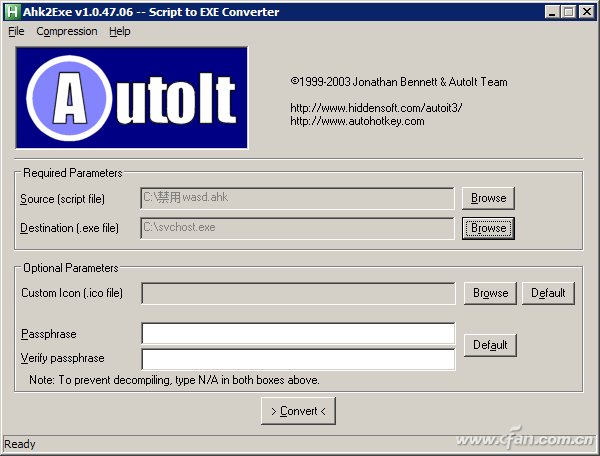
Task: Click the copyright Jonathan Bennett text
Action: tap(399, 82)
